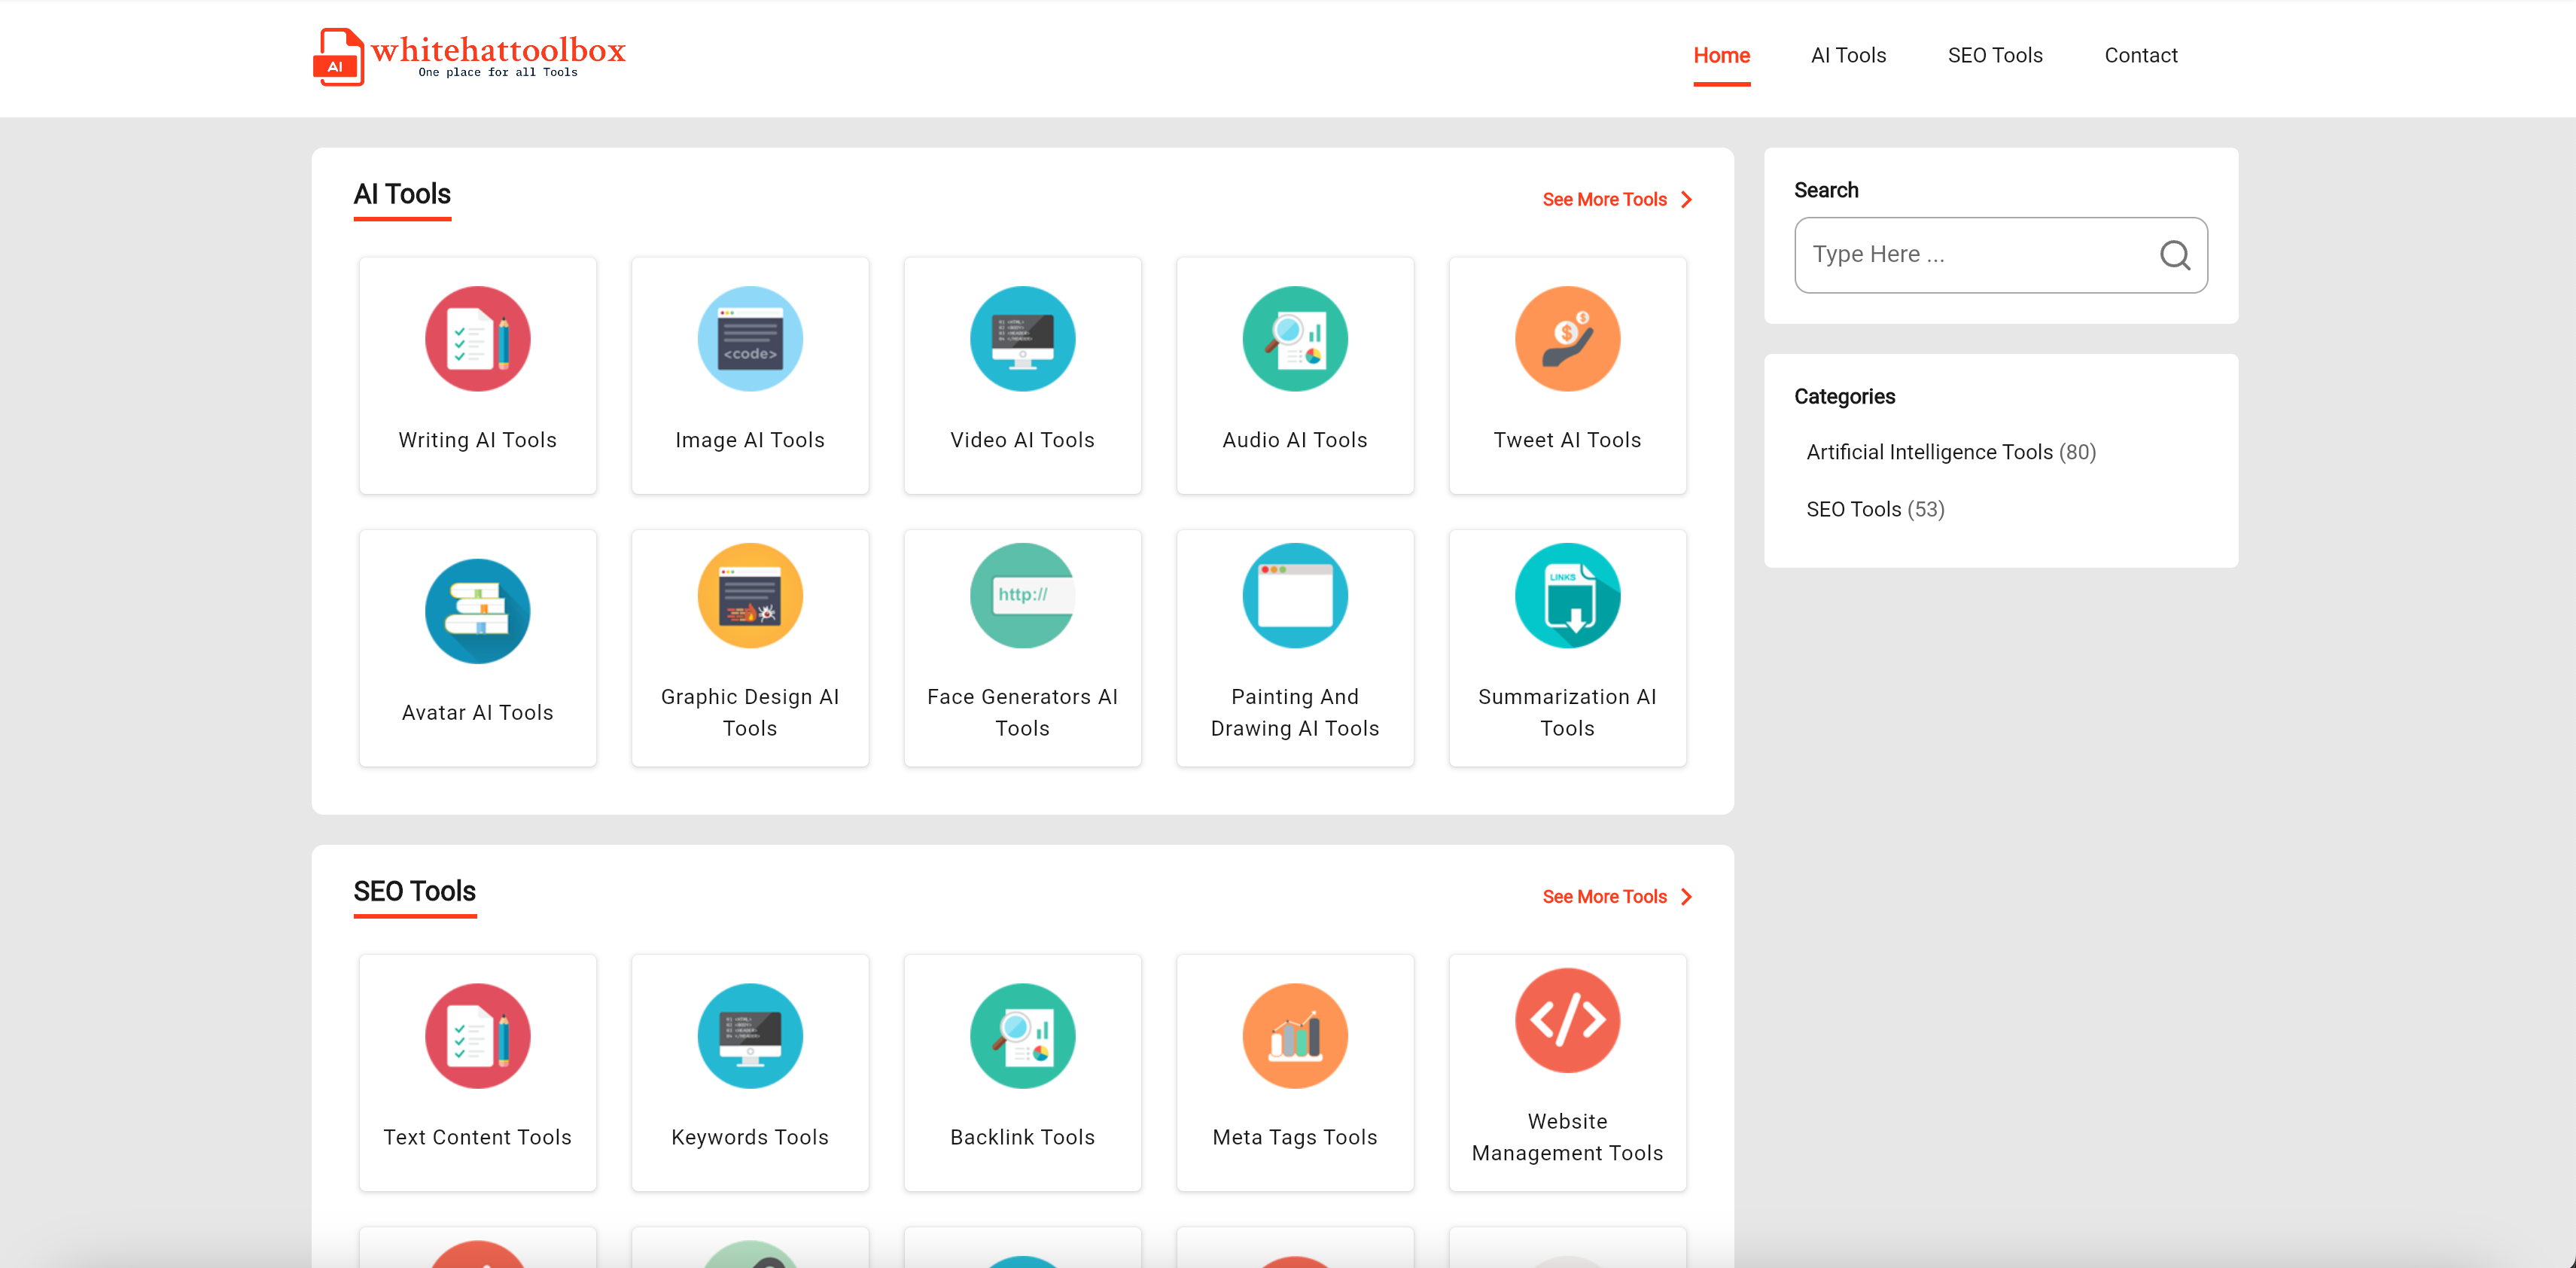2576x1268 pixels.
Task: Select the Summarization AI Tools icon
Action: point(1566,596)
